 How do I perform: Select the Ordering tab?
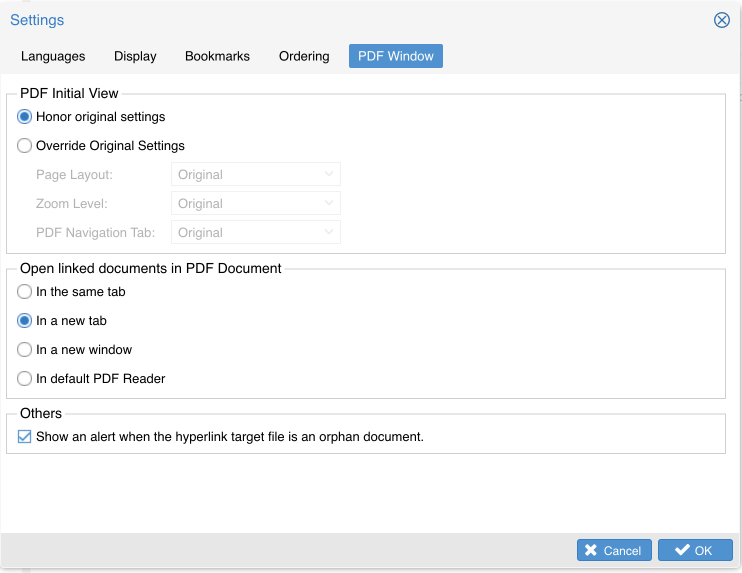pos(304,56)
